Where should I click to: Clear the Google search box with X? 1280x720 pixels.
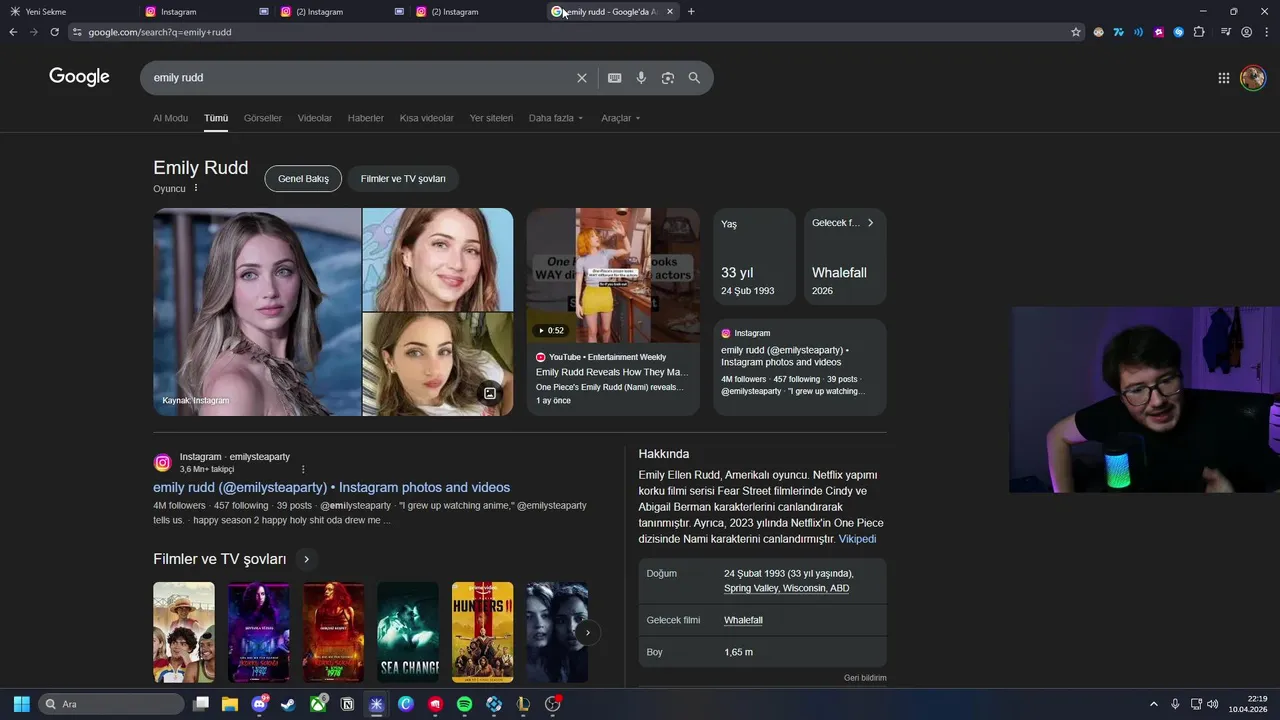point(582,78)
